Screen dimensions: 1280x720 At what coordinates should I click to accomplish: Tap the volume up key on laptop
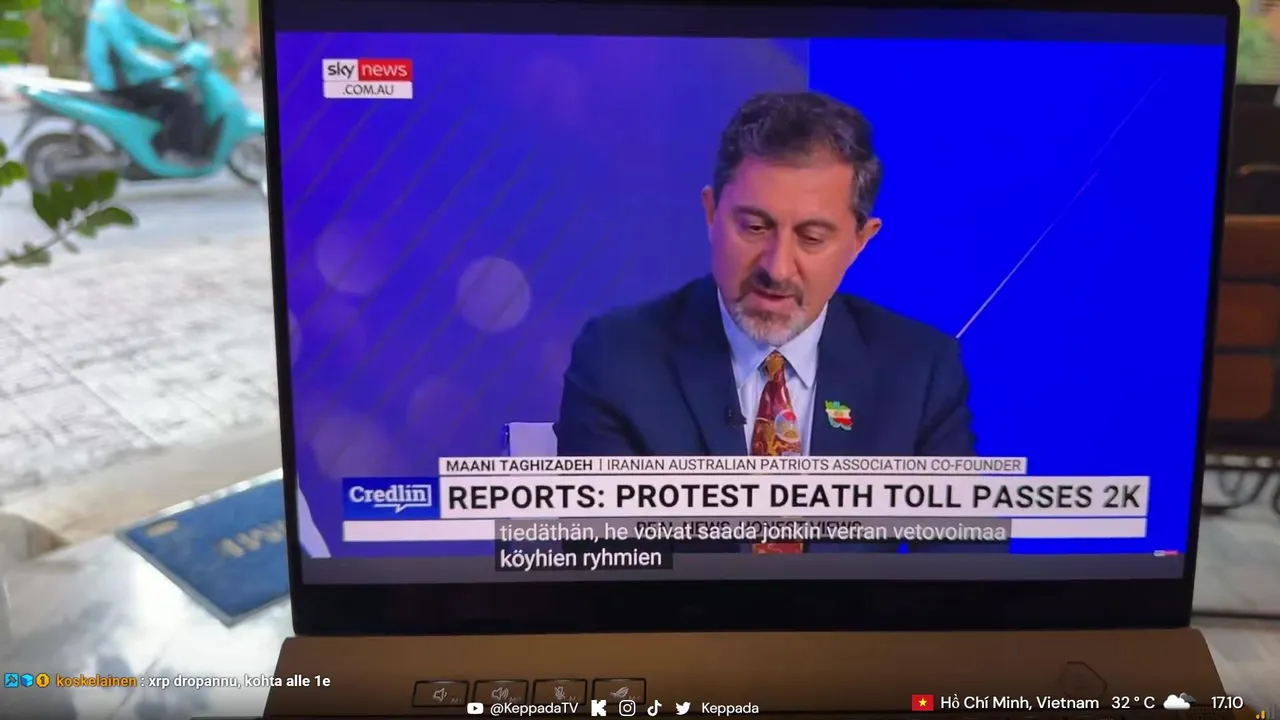coord(500,692)
